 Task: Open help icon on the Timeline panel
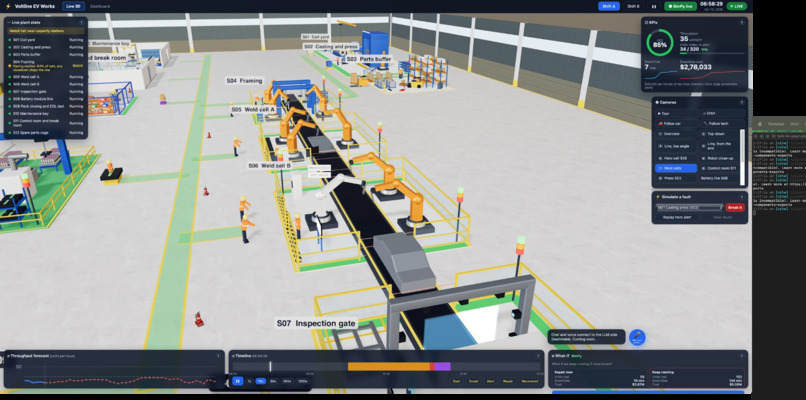[537, 355]
